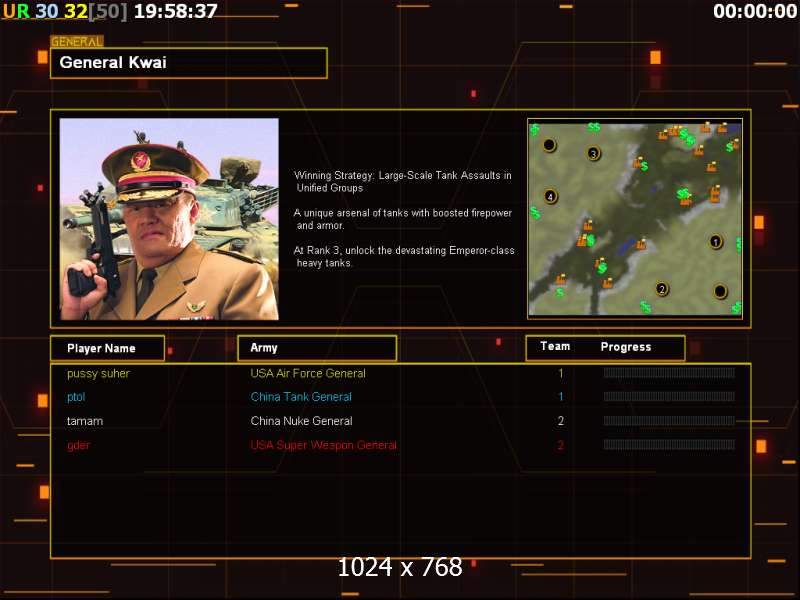800x600 pixels.
Task: Click the General Kwai name box
Action: (189, 63)
